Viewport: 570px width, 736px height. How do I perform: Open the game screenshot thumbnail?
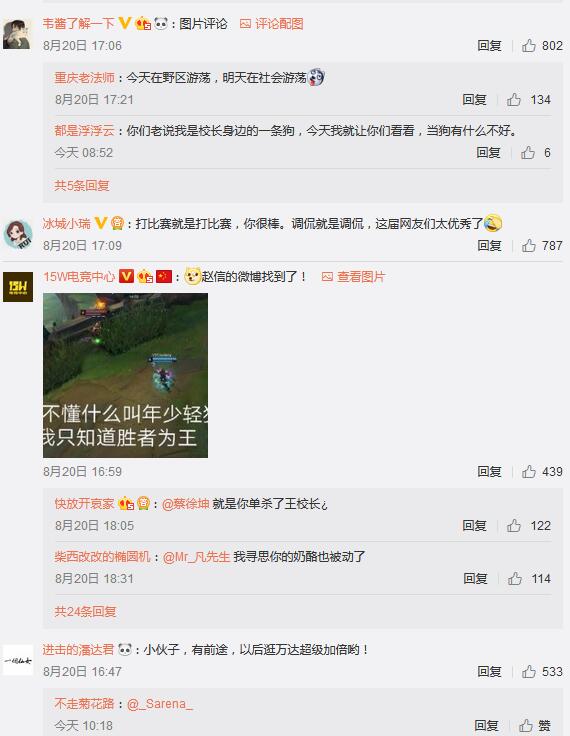(125, 375)
